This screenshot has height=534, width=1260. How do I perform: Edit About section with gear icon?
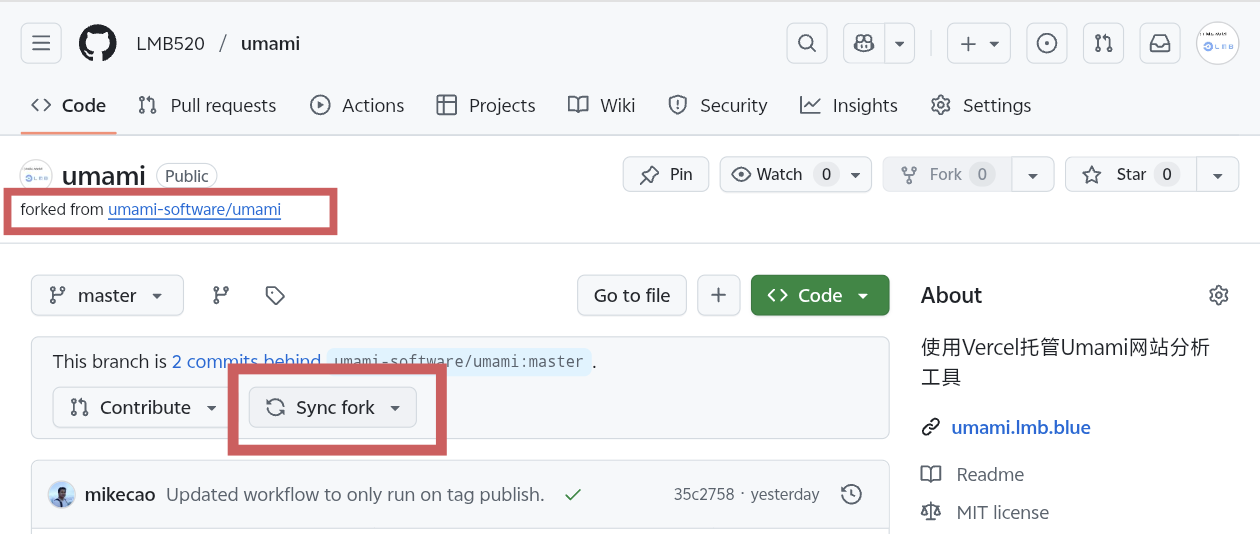coord(1218,295)
